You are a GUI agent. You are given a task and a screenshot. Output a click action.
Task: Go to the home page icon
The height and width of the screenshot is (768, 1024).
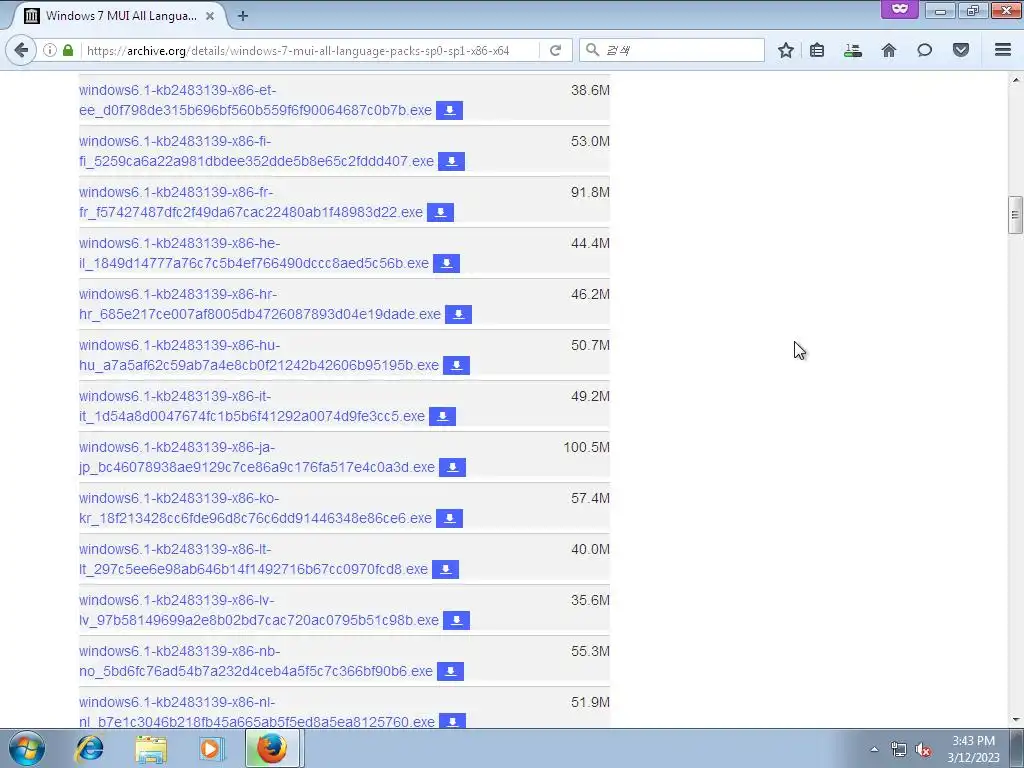(889, 50)
